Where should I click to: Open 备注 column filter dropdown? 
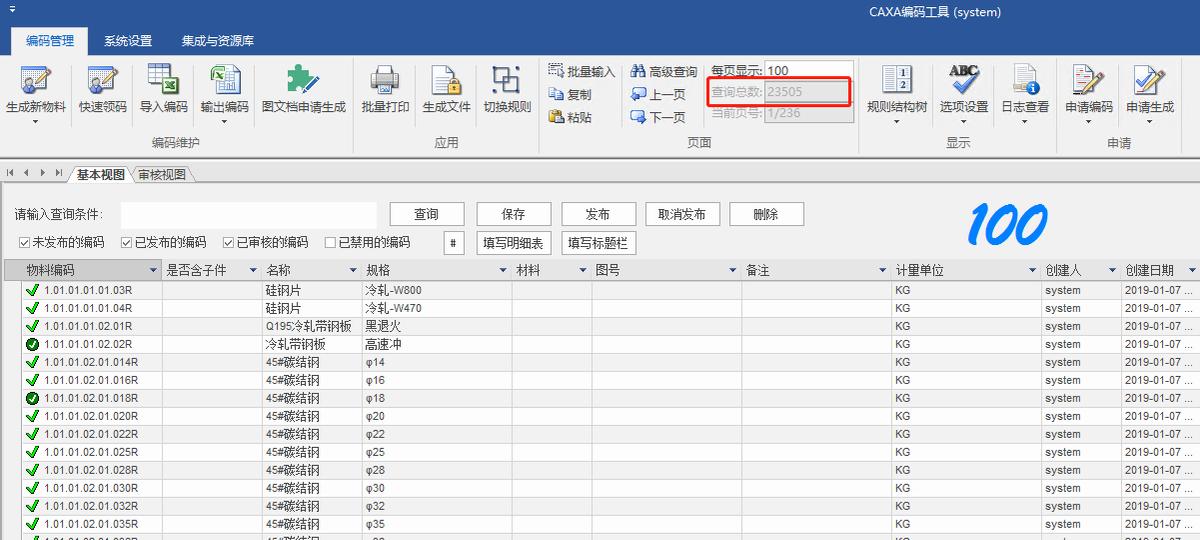[x=883, y=271]
